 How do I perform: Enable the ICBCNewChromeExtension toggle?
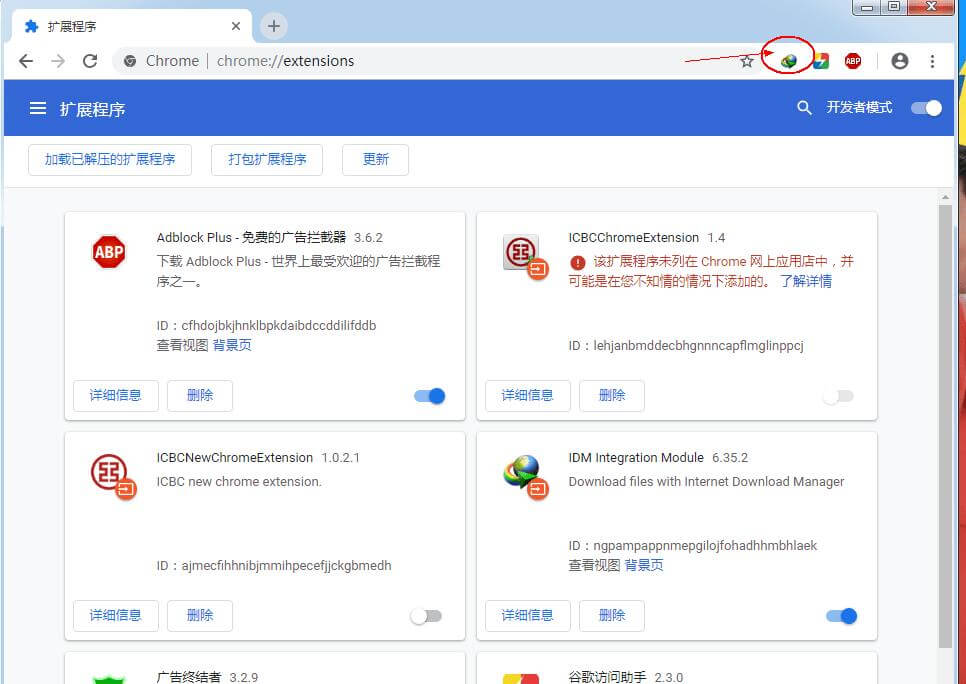point(426,616)
